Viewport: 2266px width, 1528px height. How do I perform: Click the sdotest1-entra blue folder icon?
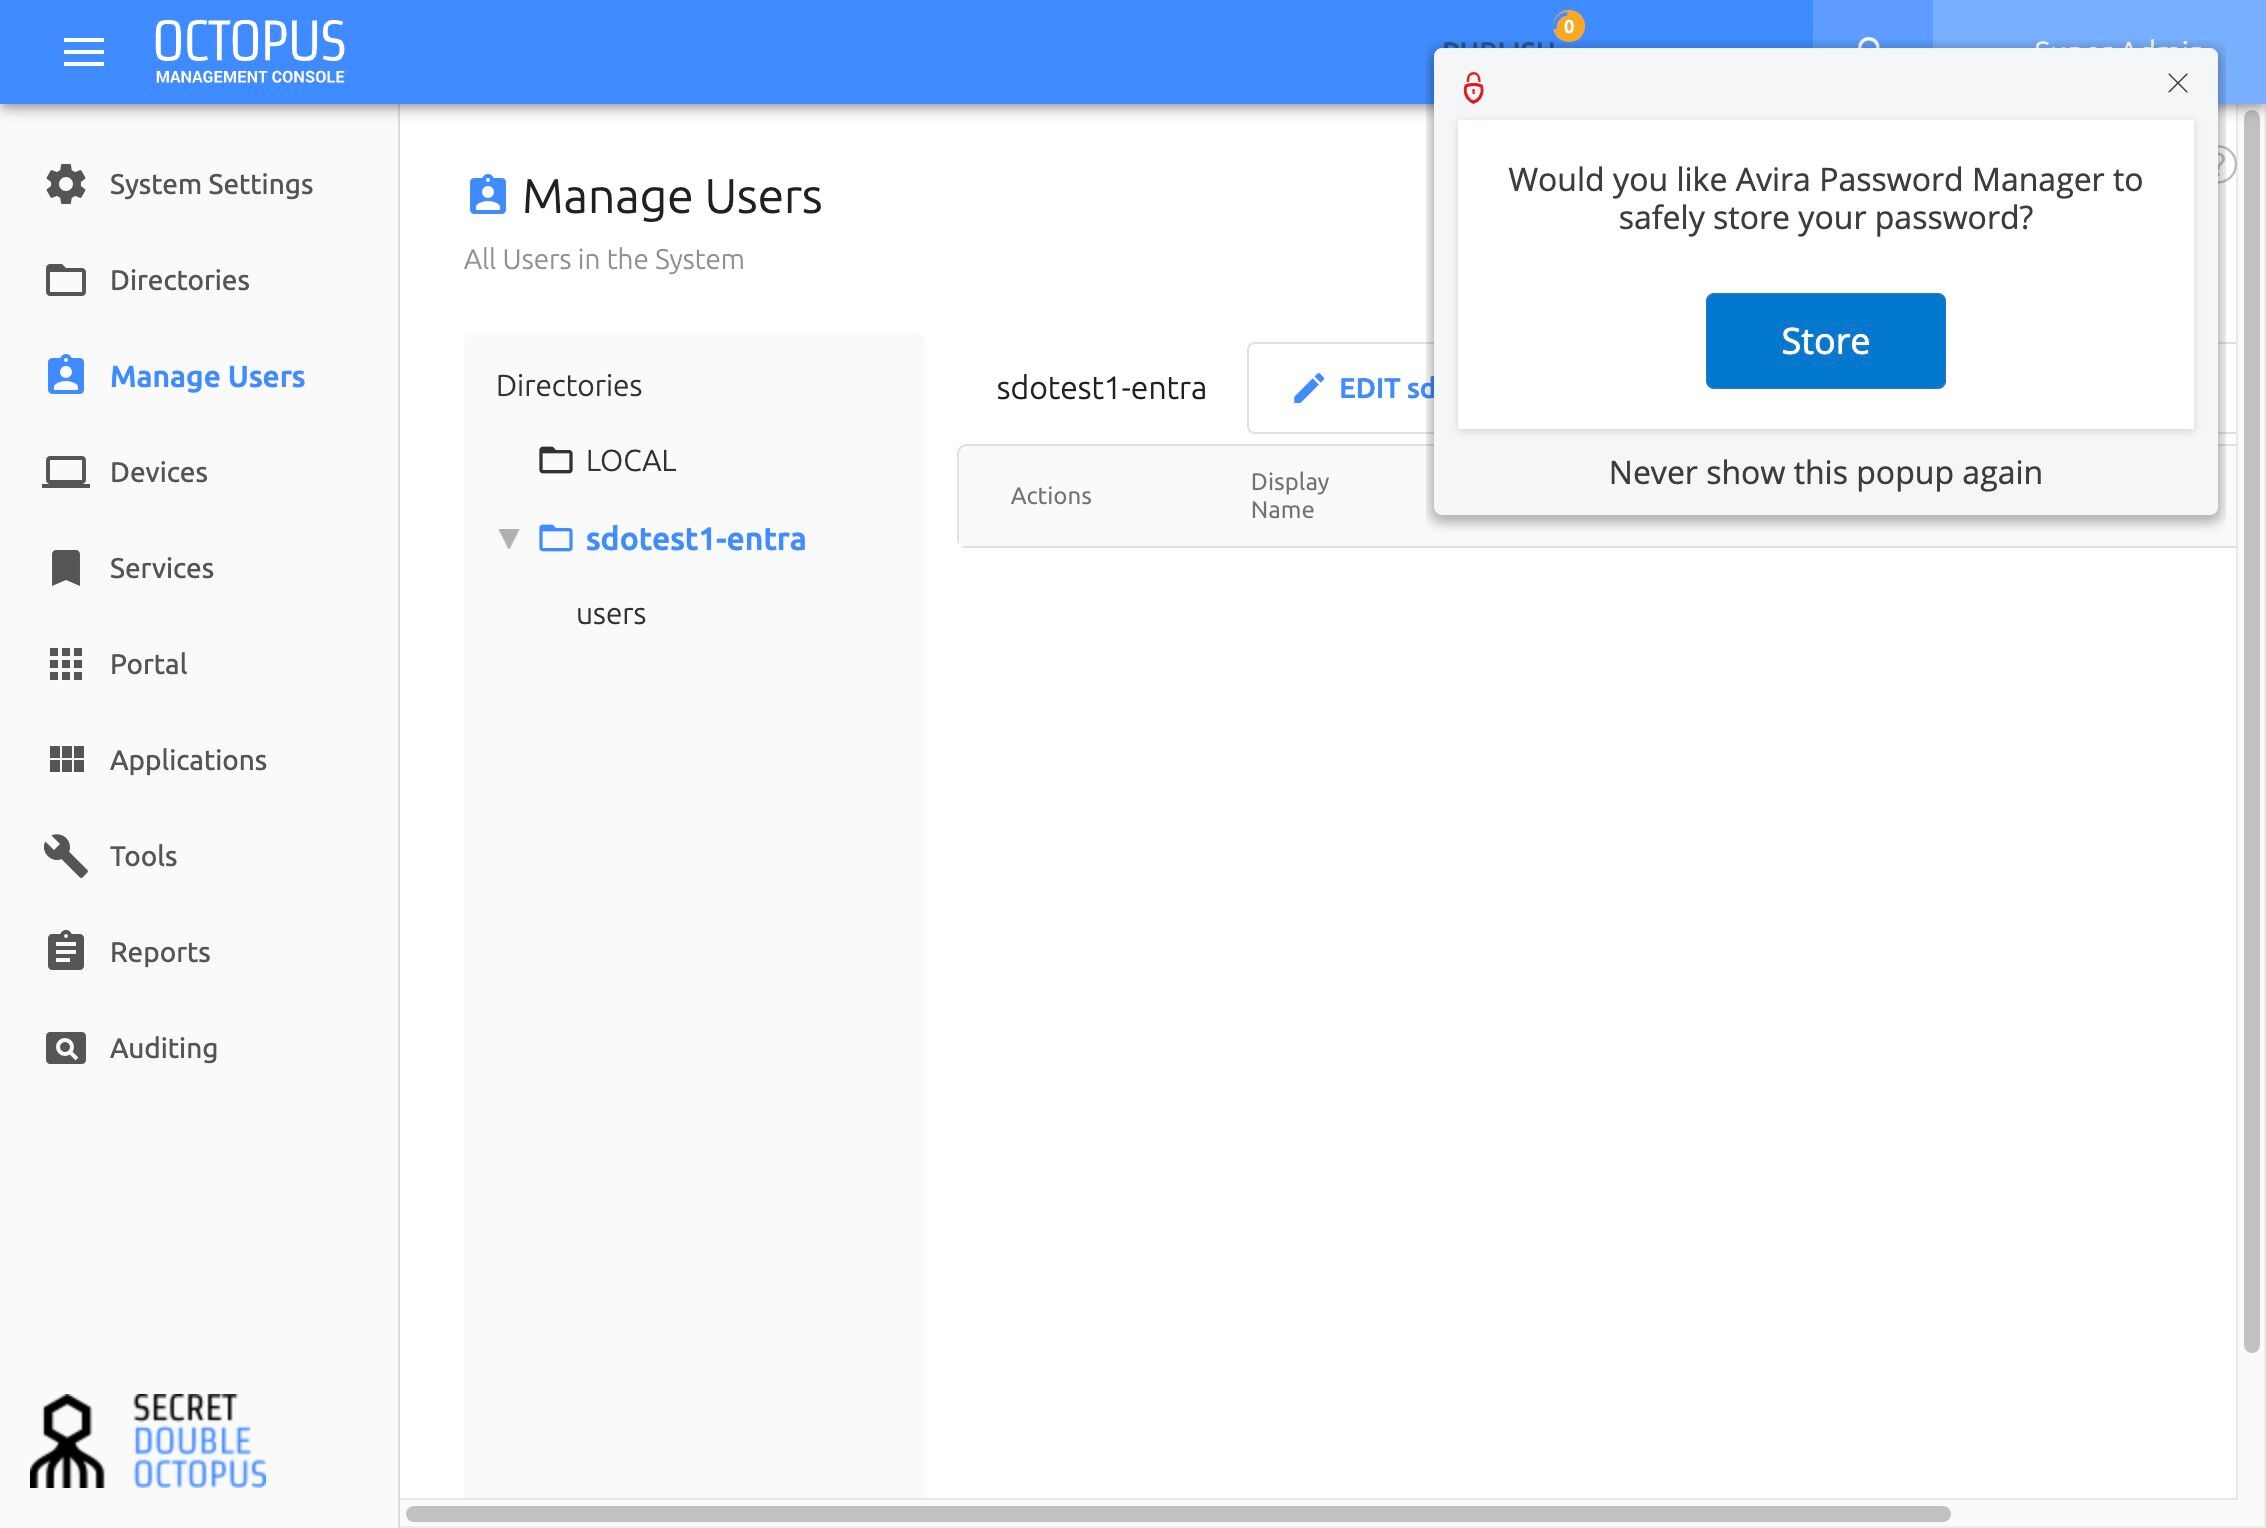pyautogui.click(x=556, y=538)
